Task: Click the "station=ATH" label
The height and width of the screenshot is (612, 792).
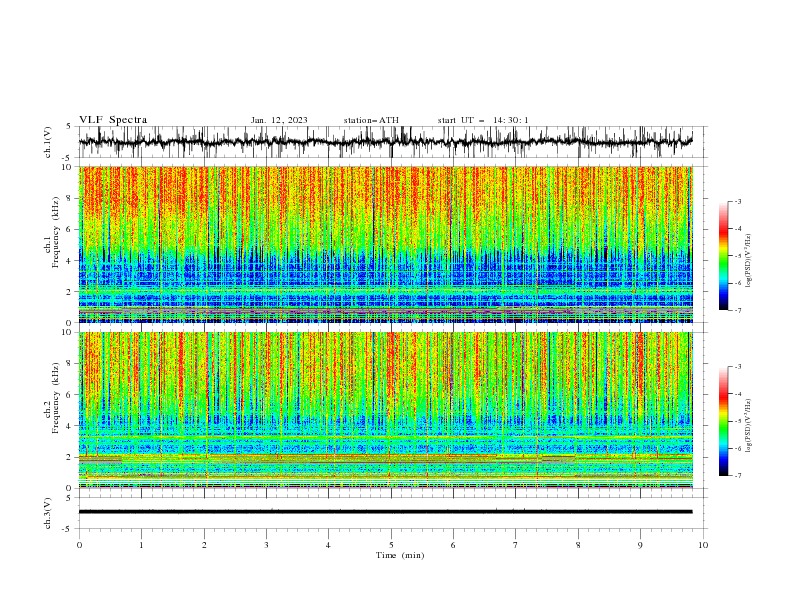Action: [371, 120]
